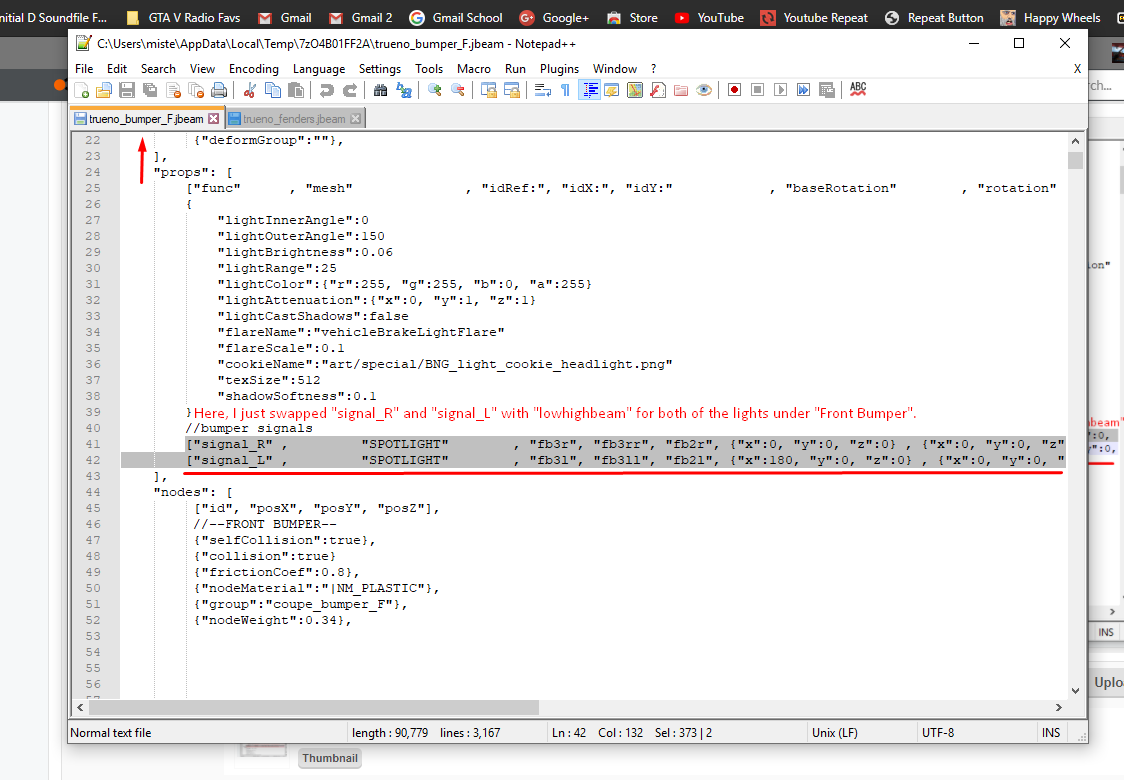
Task: Open the Tools menu
Action: coord(429,69)
